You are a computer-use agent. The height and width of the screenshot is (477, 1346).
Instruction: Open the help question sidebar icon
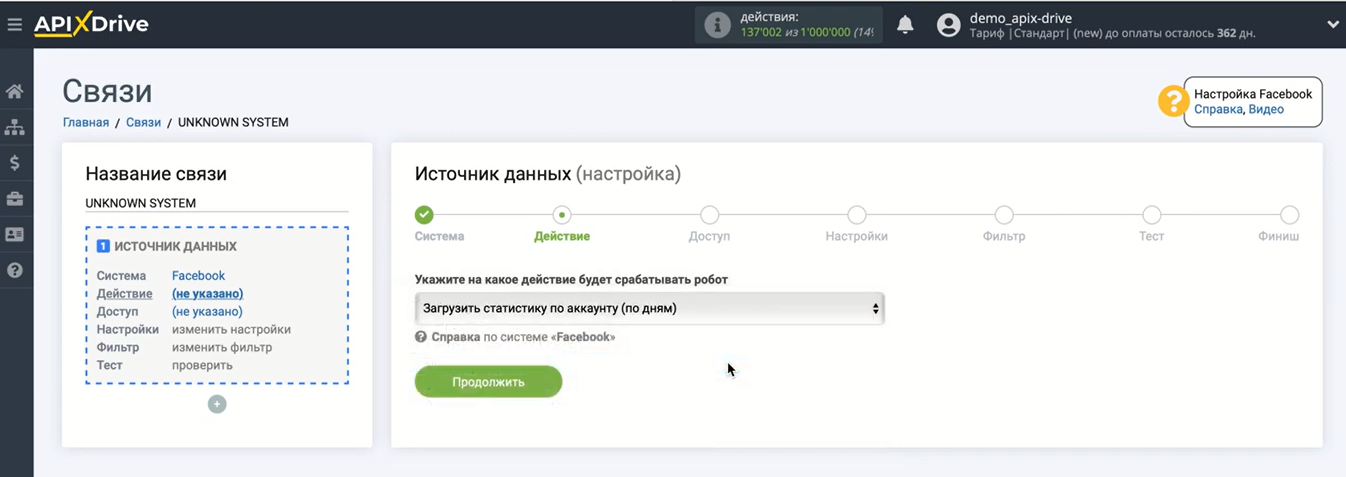point(15,270)
